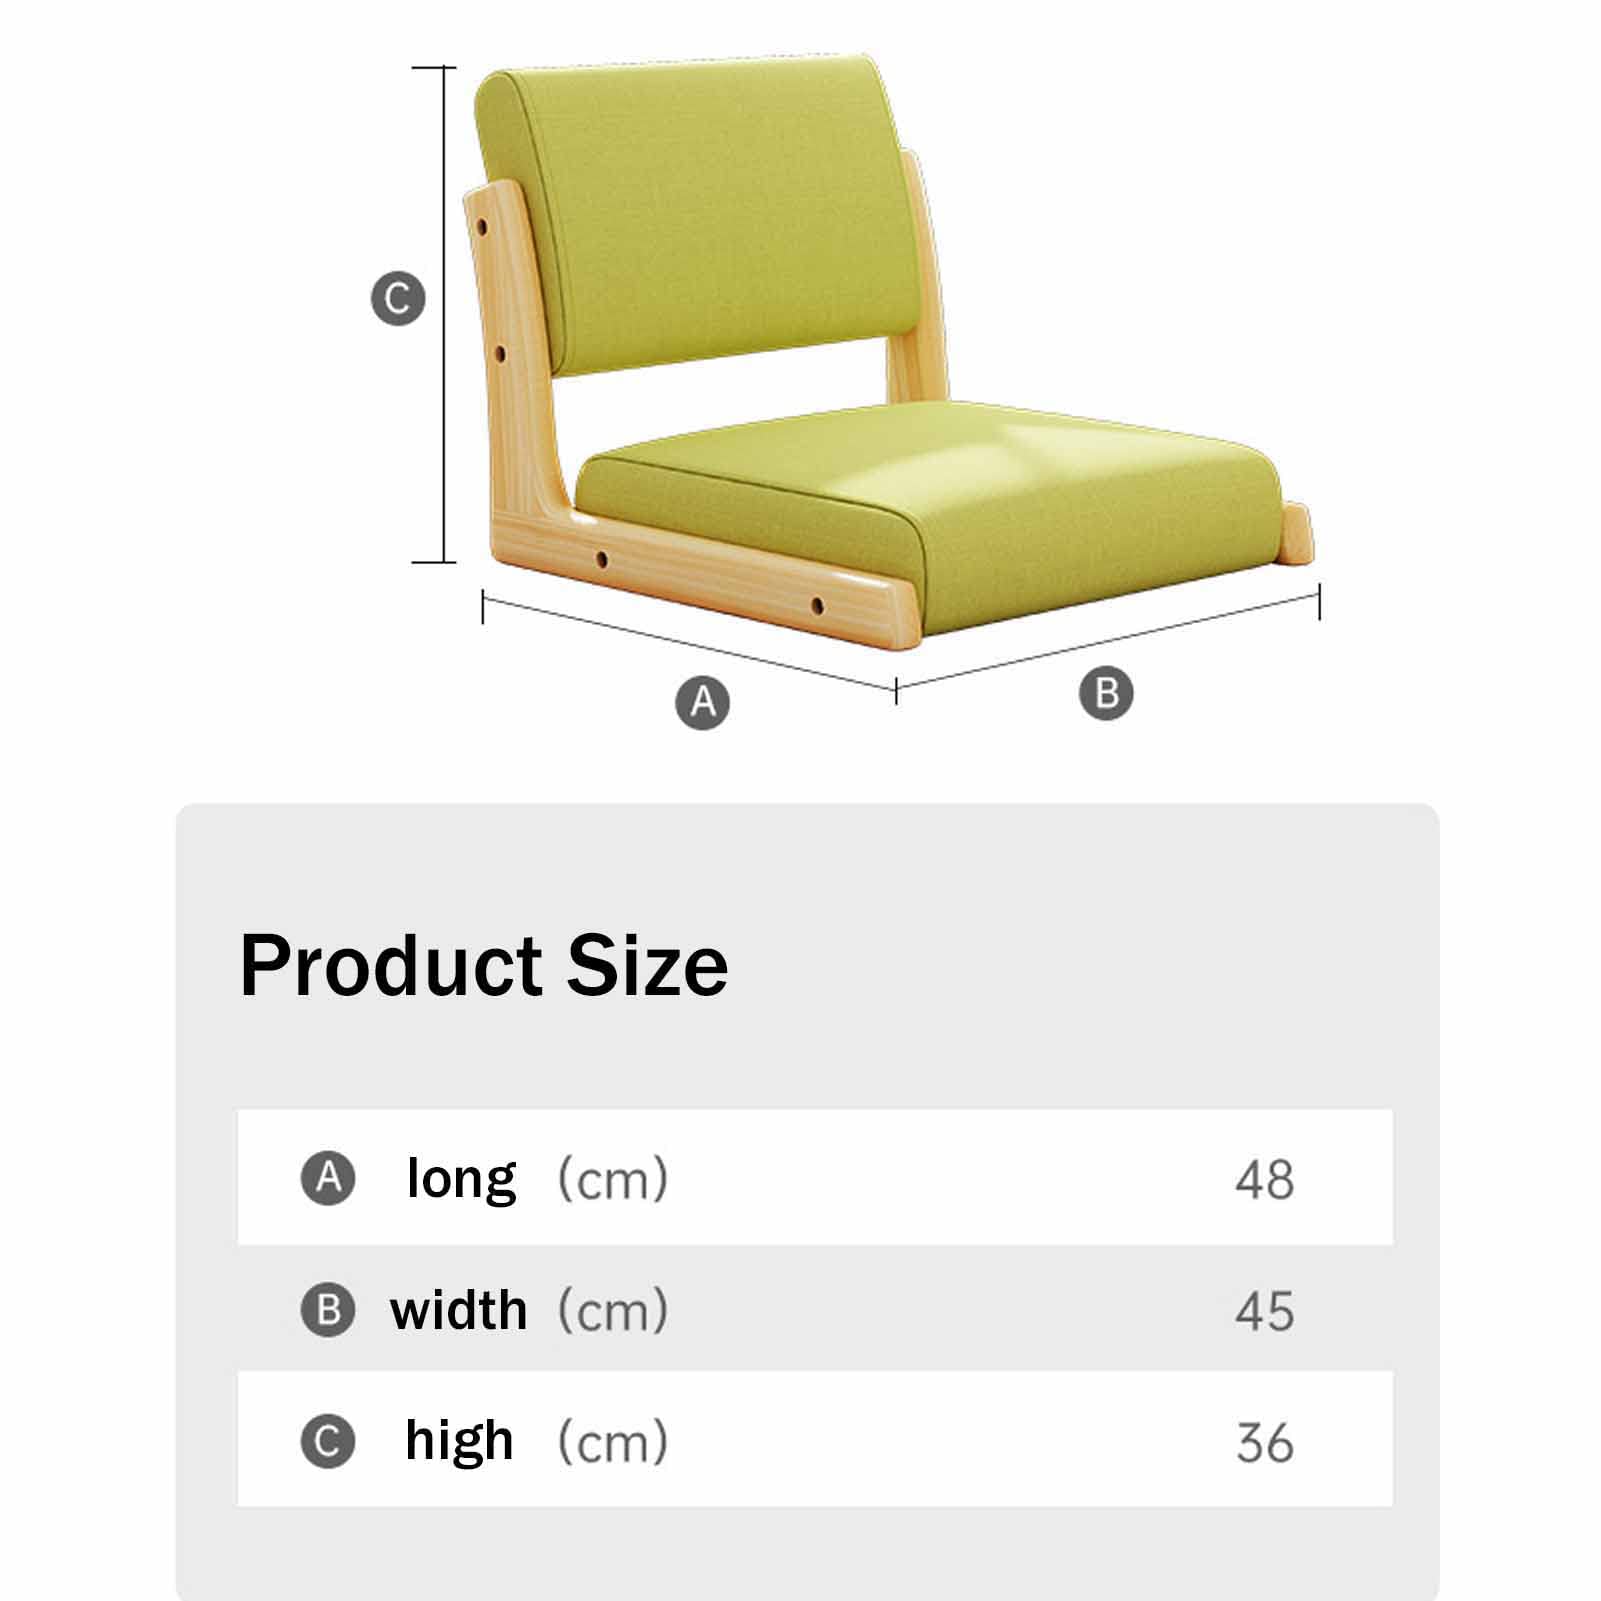Click the "high" dimension label

459,1441
